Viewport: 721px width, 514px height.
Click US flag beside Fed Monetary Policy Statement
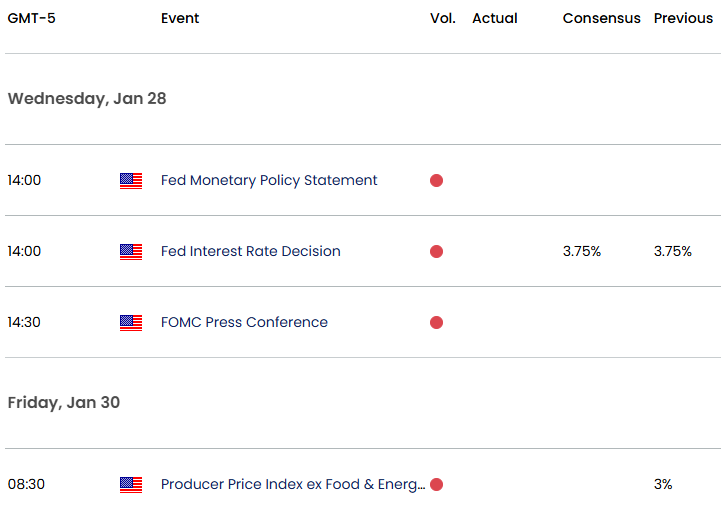pyautogui.click(x=131, y=181)
